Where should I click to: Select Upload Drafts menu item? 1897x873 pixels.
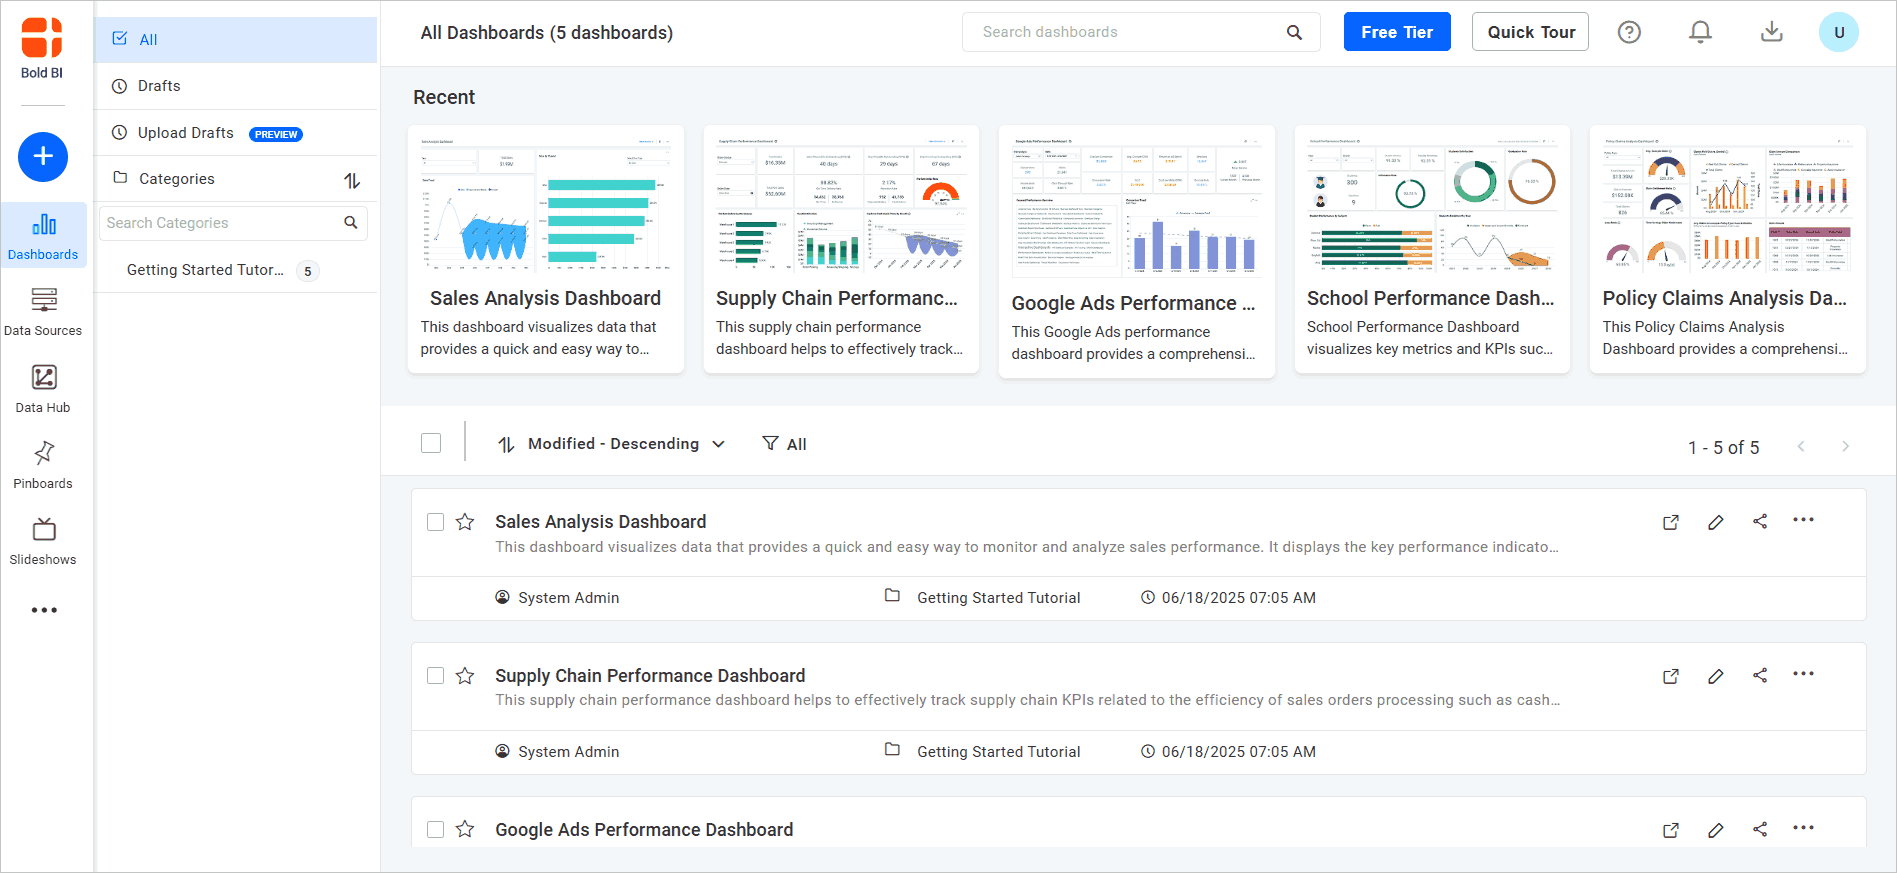[186, 133]
